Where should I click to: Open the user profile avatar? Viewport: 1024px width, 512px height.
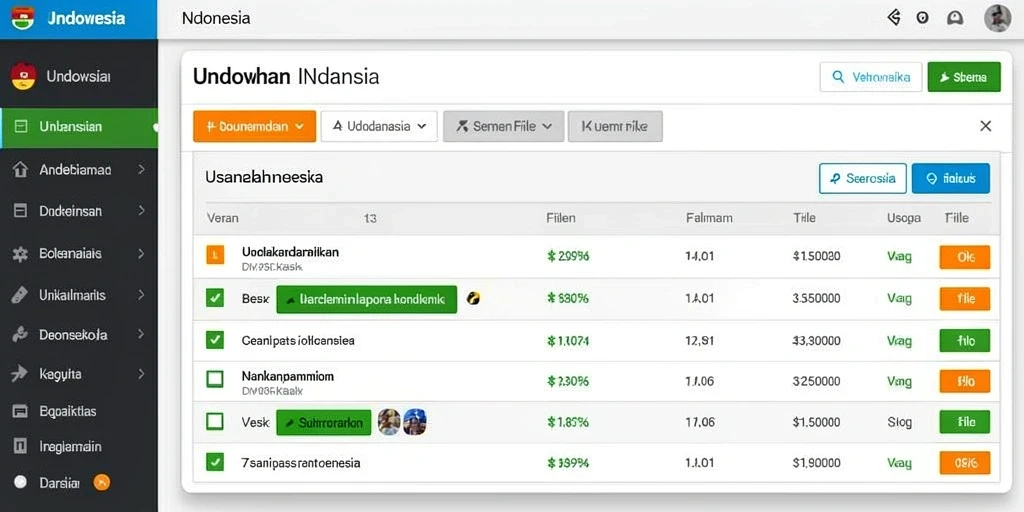(x=997, y=18)
